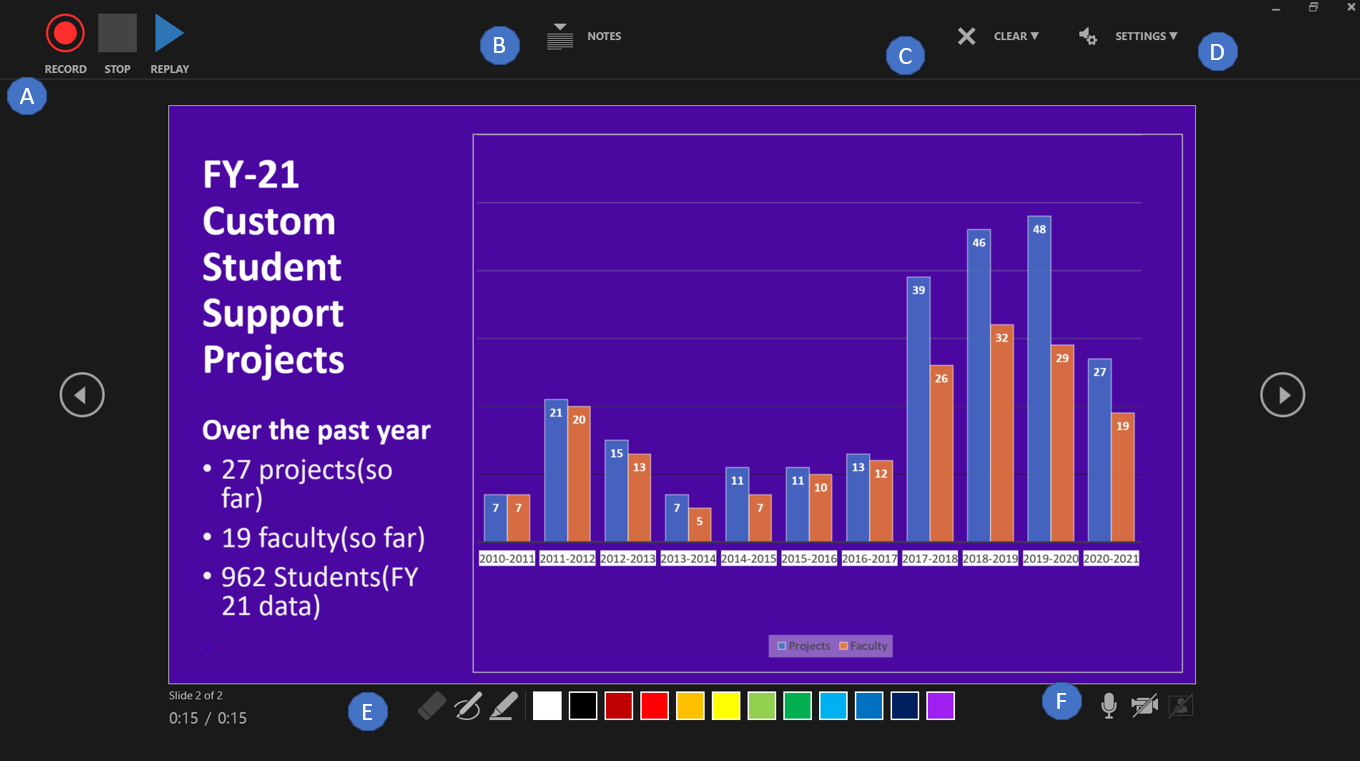Image resolution: width=1360 pixels, height=761 pixels.
Task: Pick the dark red ink color
Action: point(619,706)
